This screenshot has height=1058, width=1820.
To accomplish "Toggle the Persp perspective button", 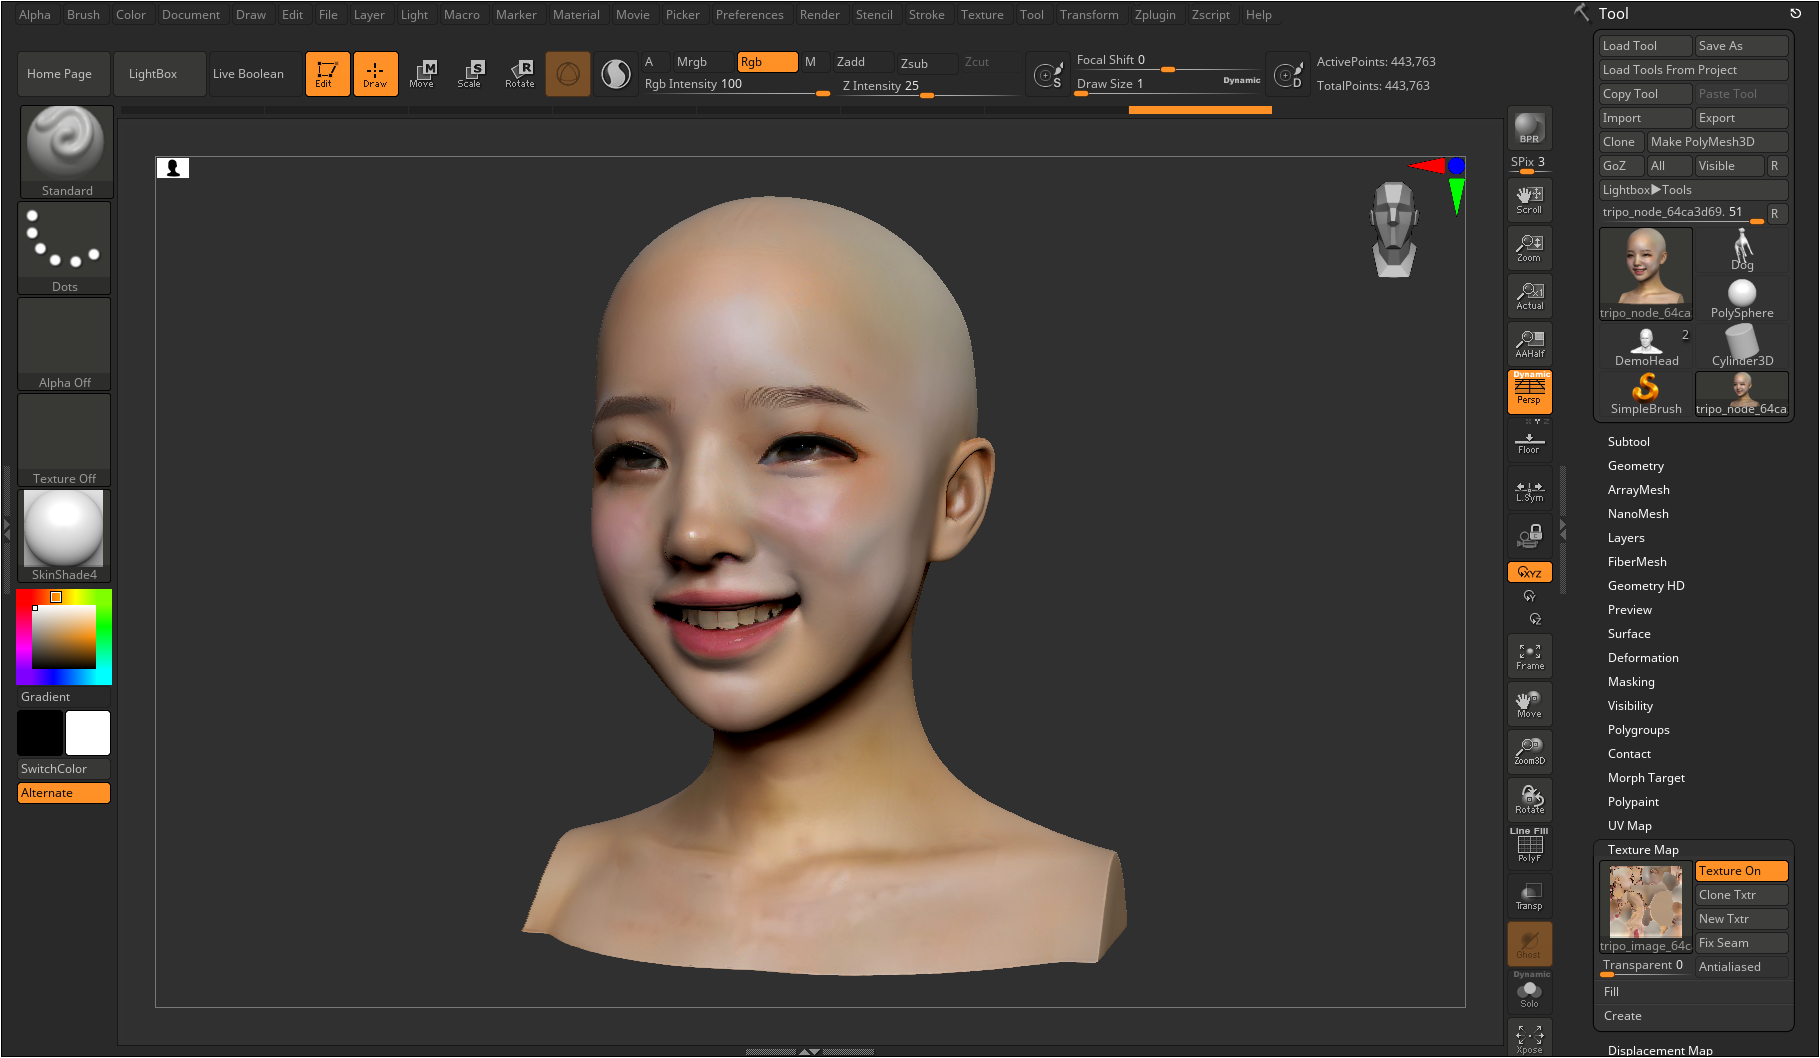I will pyautogui.click(x=1529, y=391).
